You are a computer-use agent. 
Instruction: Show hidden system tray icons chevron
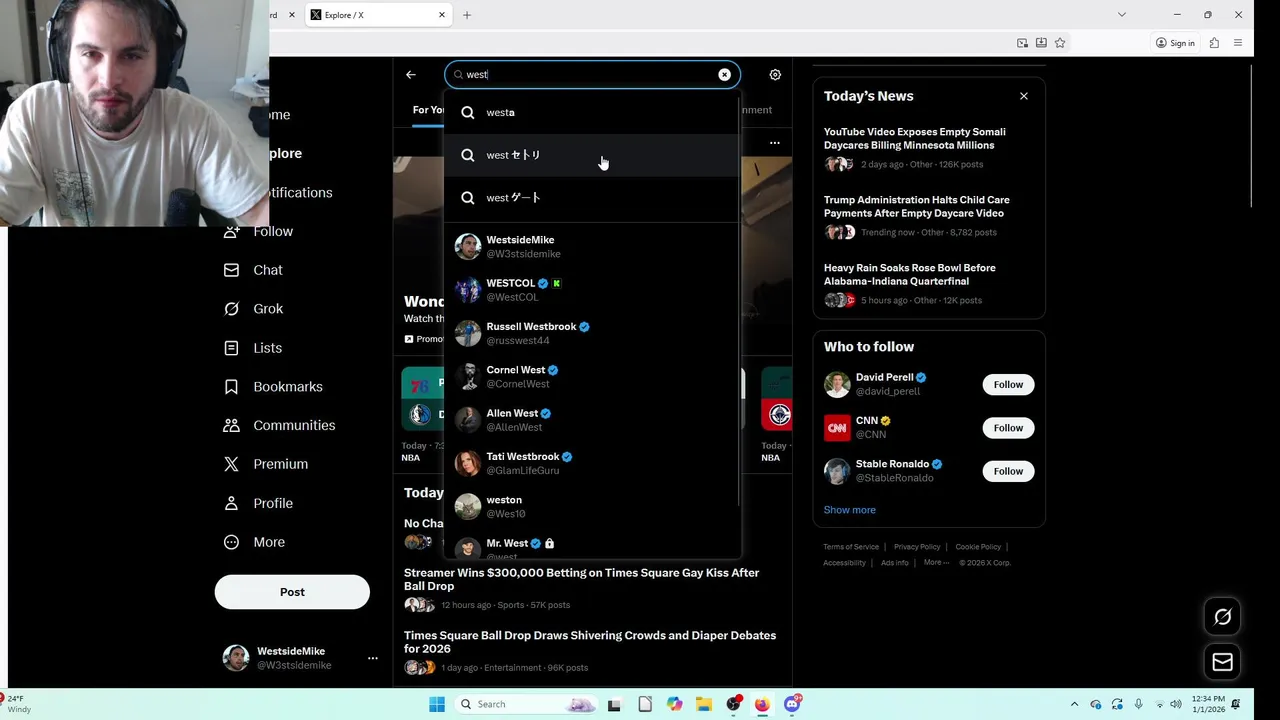(1074, 704)
